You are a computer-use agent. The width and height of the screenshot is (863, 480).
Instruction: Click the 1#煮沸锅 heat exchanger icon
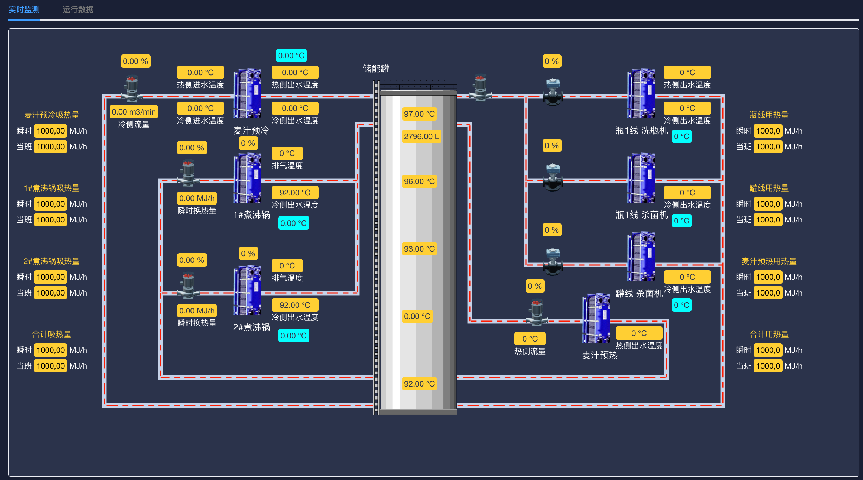pyautogui.click(x=247, y=178)
